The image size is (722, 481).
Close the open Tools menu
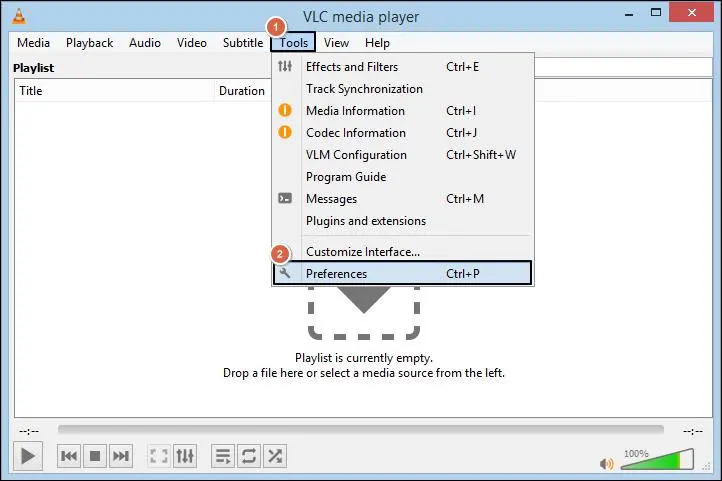(x=293, y=43)
